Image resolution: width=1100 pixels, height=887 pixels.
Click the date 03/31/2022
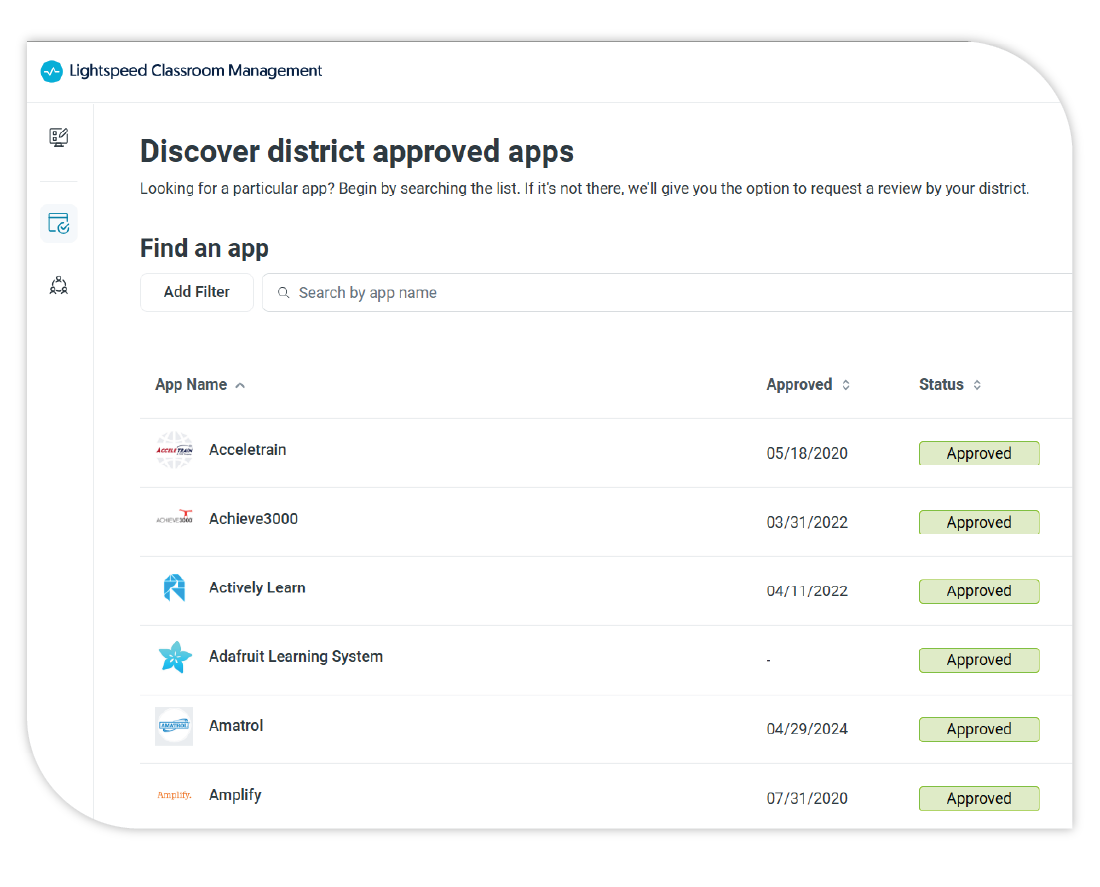[x=807, y=522]
